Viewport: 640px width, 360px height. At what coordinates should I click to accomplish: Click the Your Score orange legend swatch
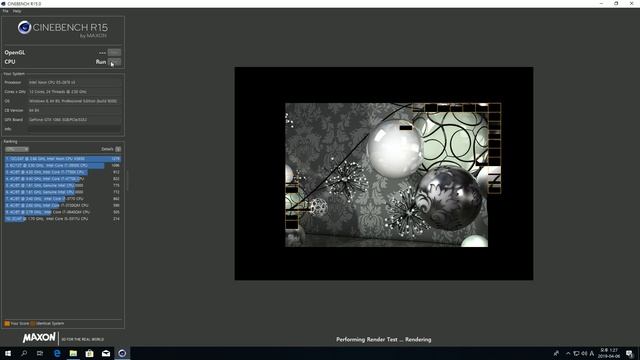point(7,323)
